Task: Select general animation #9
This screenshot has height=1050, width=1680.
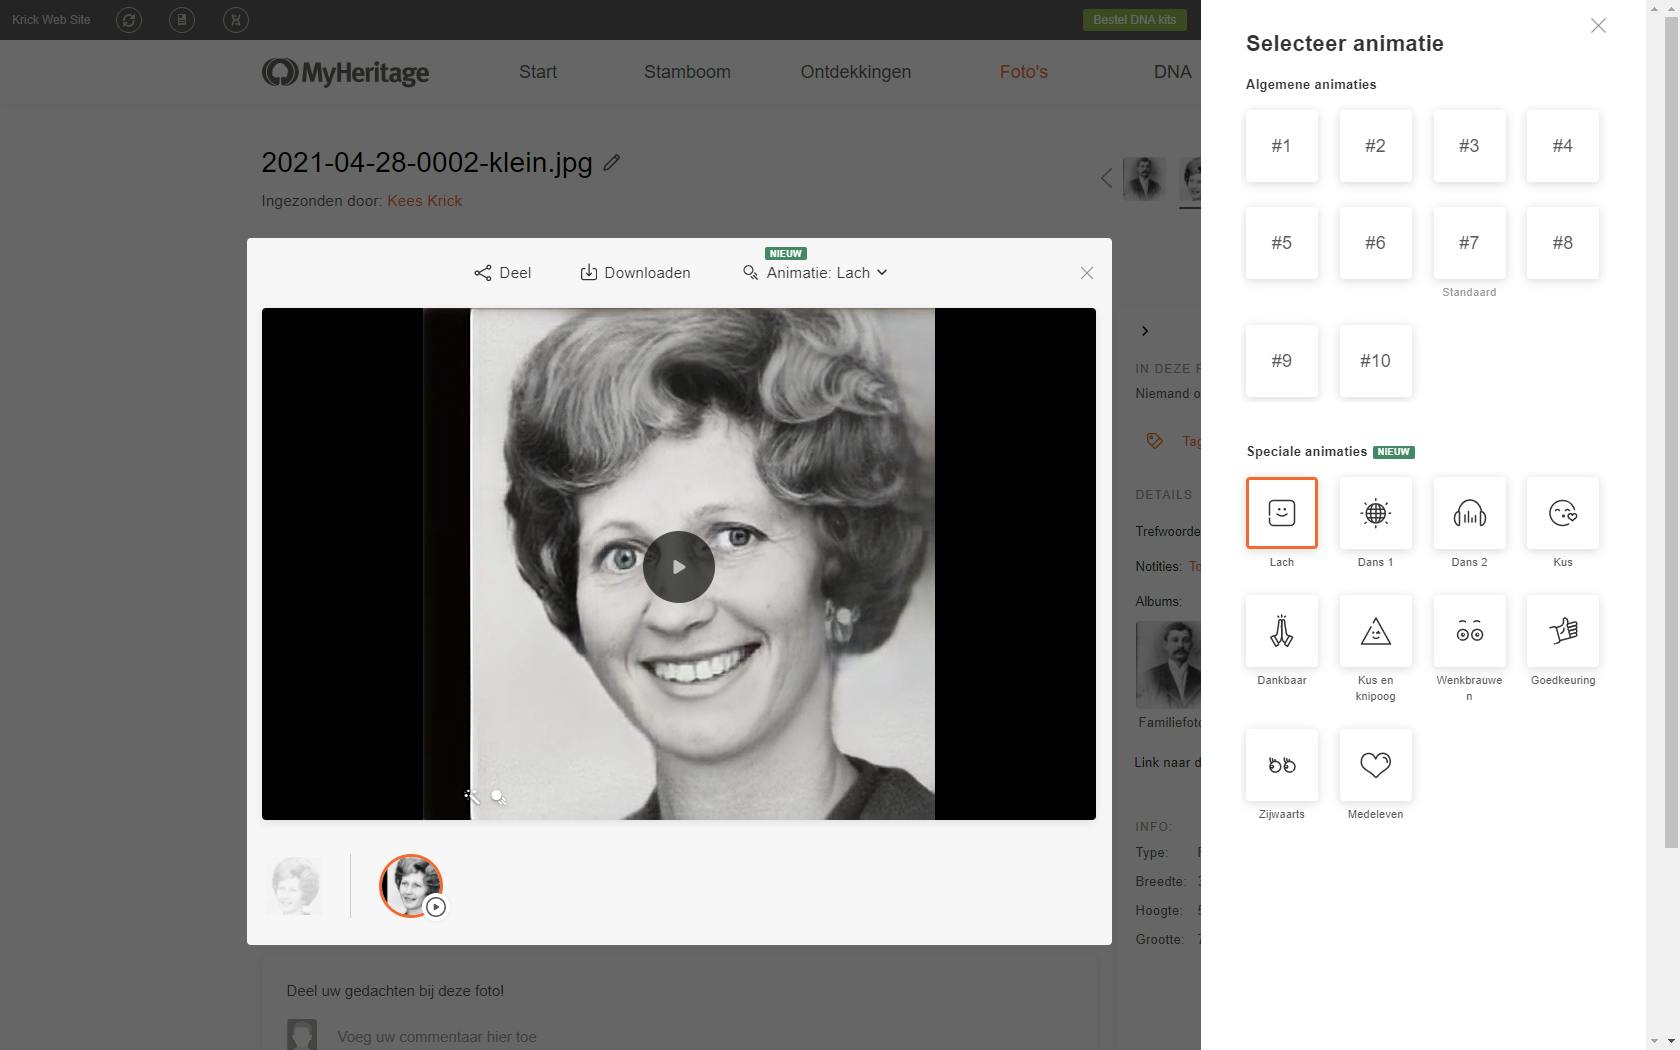Action: [x=1281, y=361]
